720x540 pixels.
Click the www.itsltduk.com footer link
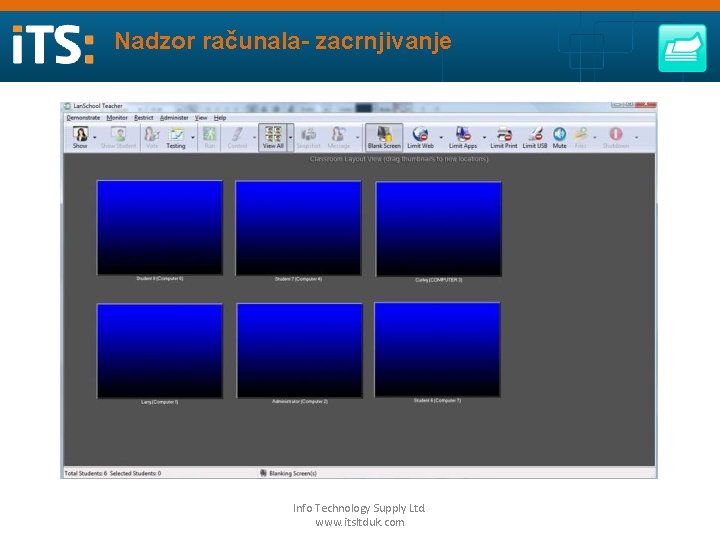pos(360,523)
